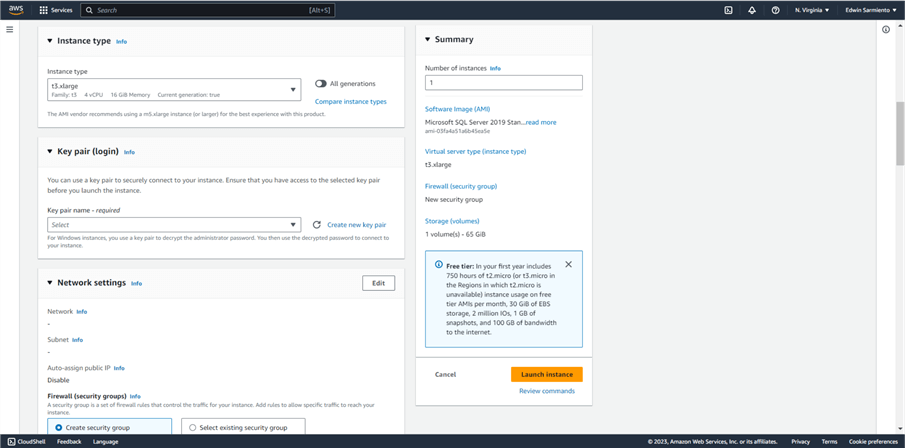Open the Privacy footer link
Image resolution: width=905 pixels, height=448 pixels.
pos(801,442)
